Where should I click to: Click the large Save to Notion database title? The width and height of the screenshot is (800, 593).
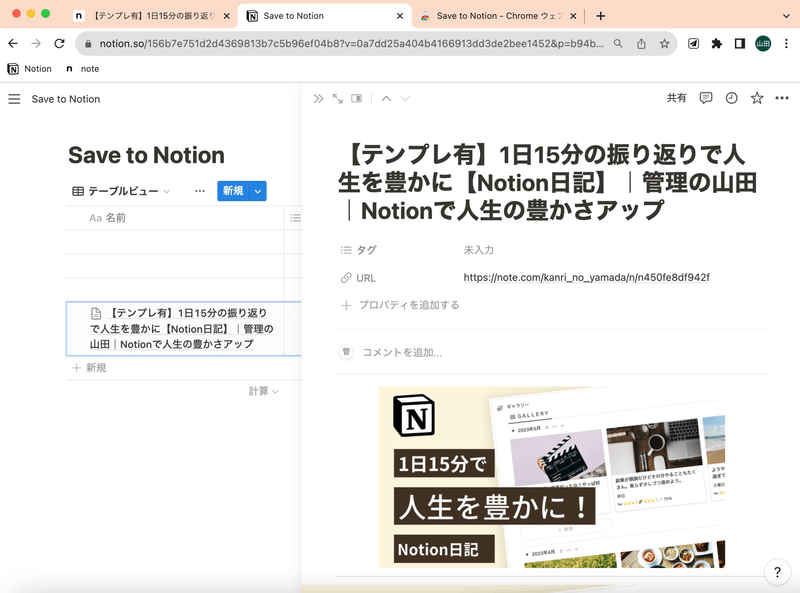(x=146, y=155)
